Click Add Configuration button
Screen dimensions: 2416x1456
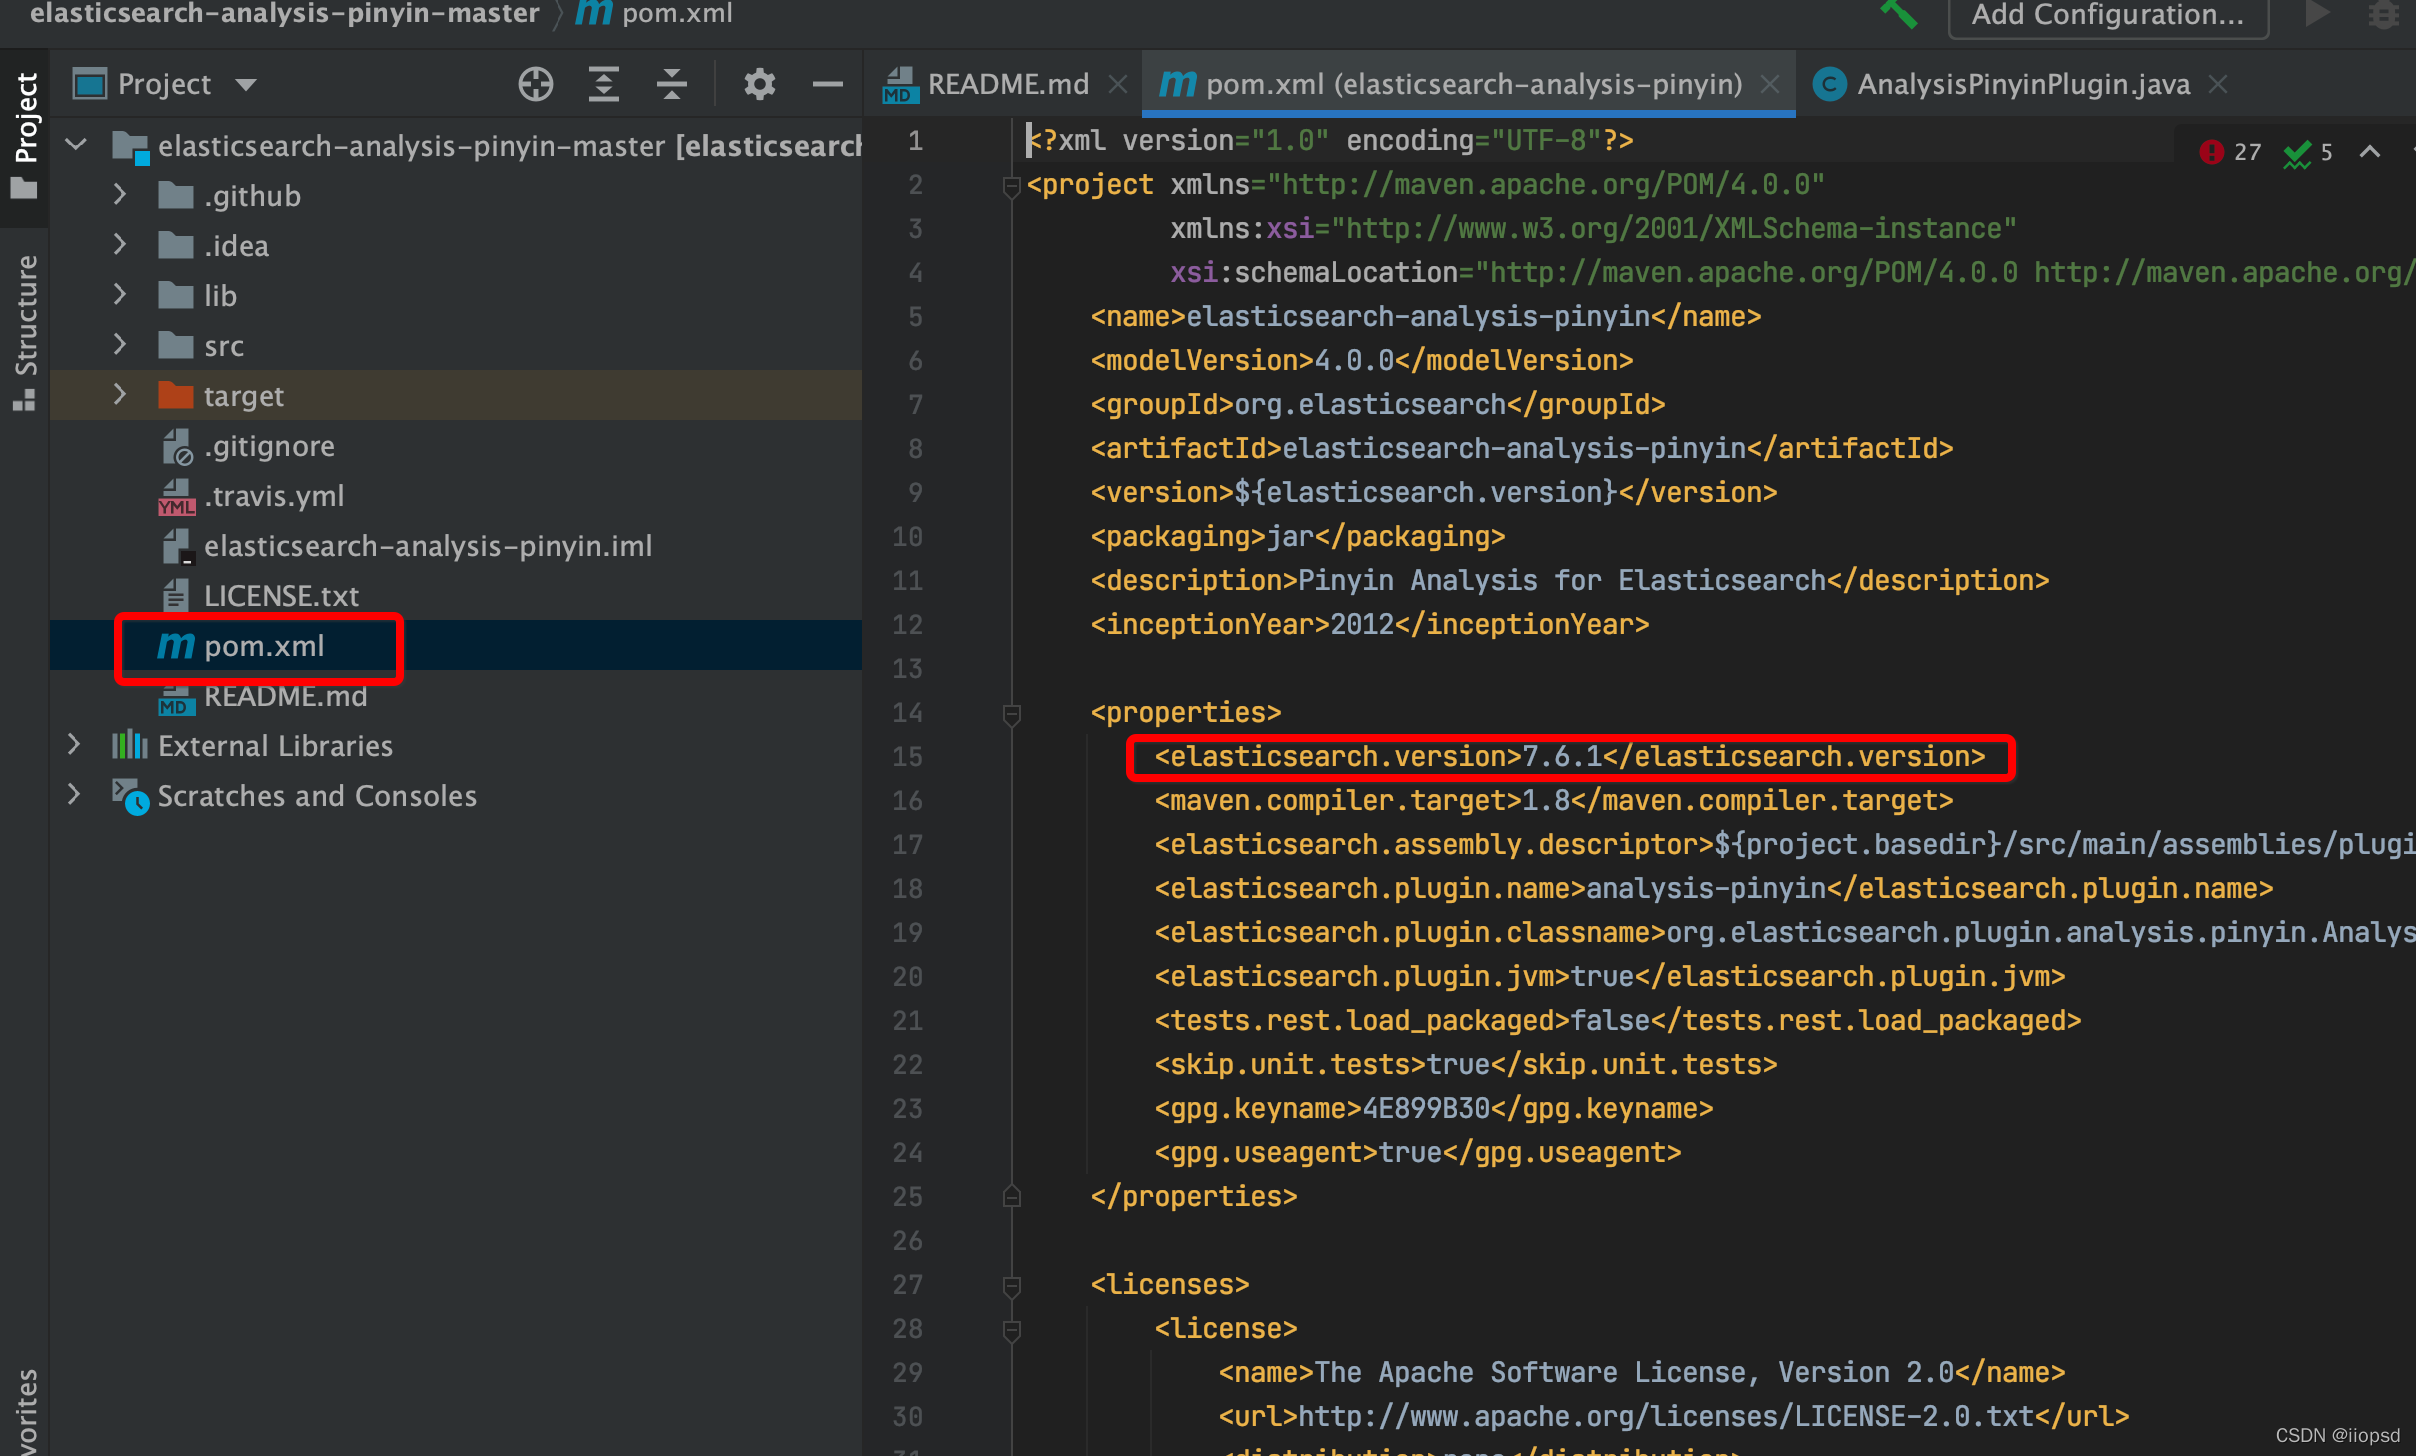2108,16
